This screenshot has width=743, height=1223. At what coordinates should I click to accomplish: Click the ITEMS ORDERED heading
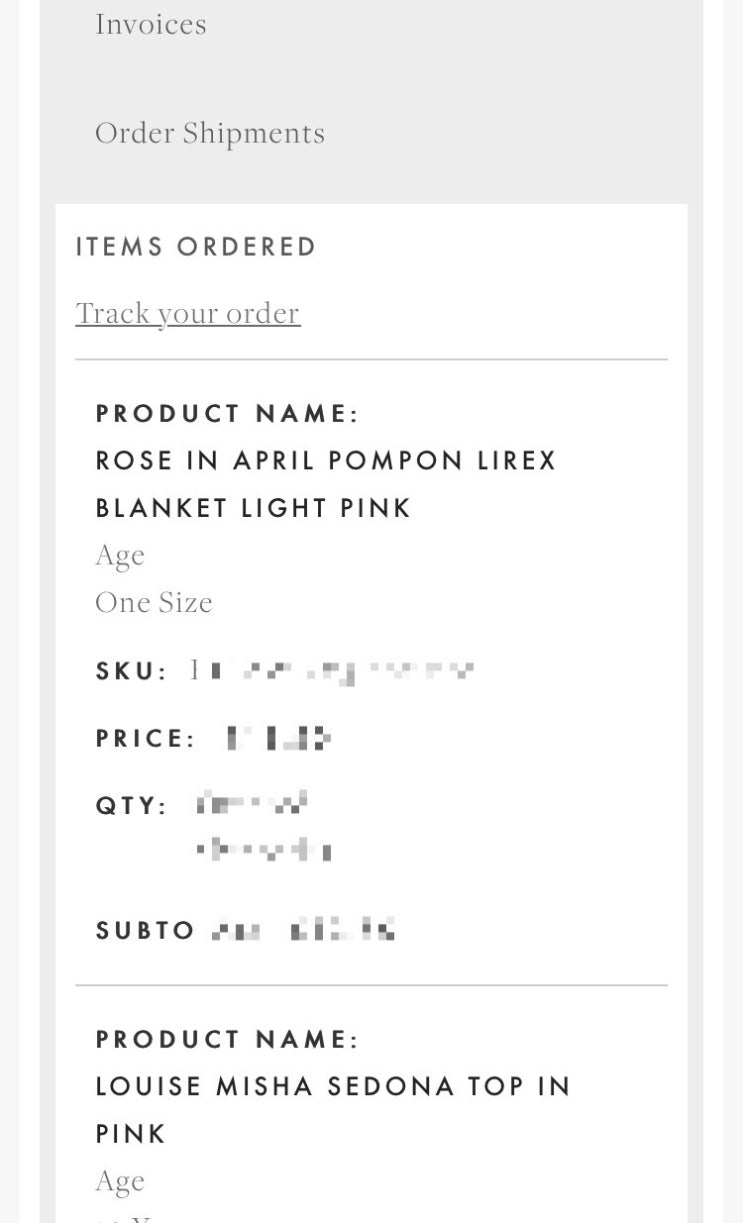tap(196, 247)
